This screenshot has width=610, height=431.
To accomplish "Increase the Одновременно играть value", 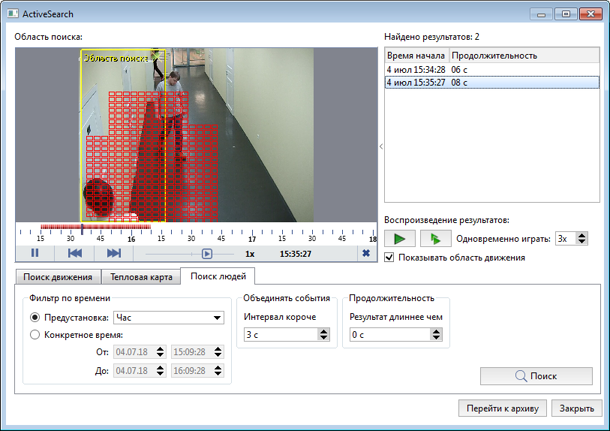I will pyautogui.click(x=582, y=235).
